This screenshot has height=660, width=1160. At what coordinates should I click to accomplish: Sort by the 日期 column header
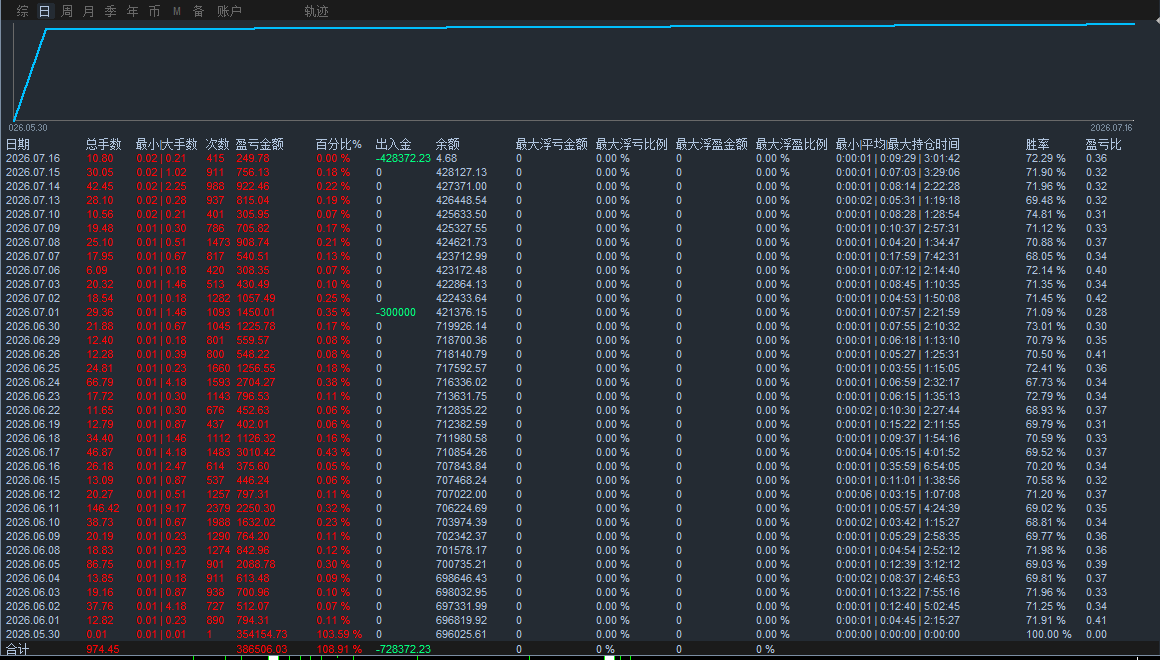[x=18, y=144]
